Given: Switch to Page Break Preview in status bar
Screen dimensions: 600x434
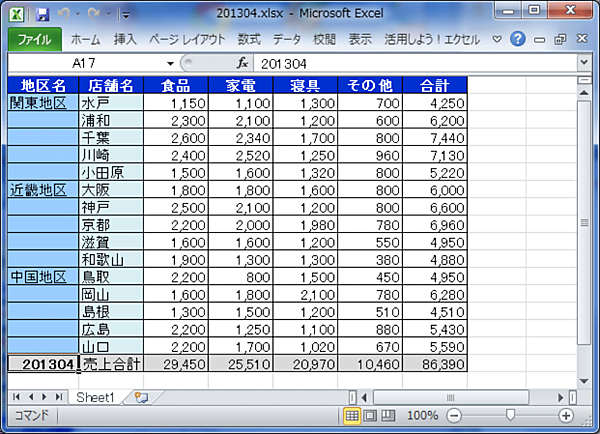Looking at the screenshot, I should click(388, 415).
